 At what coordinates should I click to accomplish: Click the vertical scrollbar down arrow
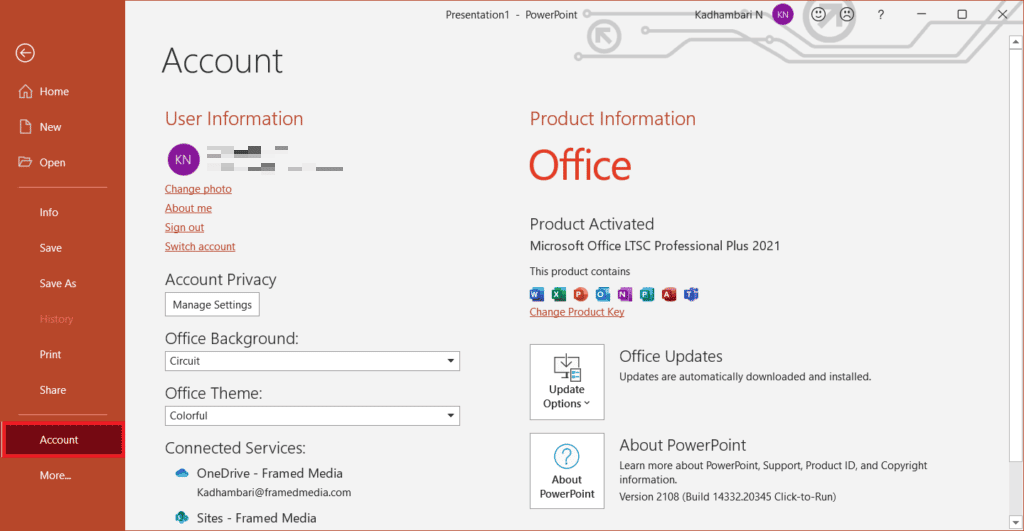pyautogui.click(x=1016, y=522)
